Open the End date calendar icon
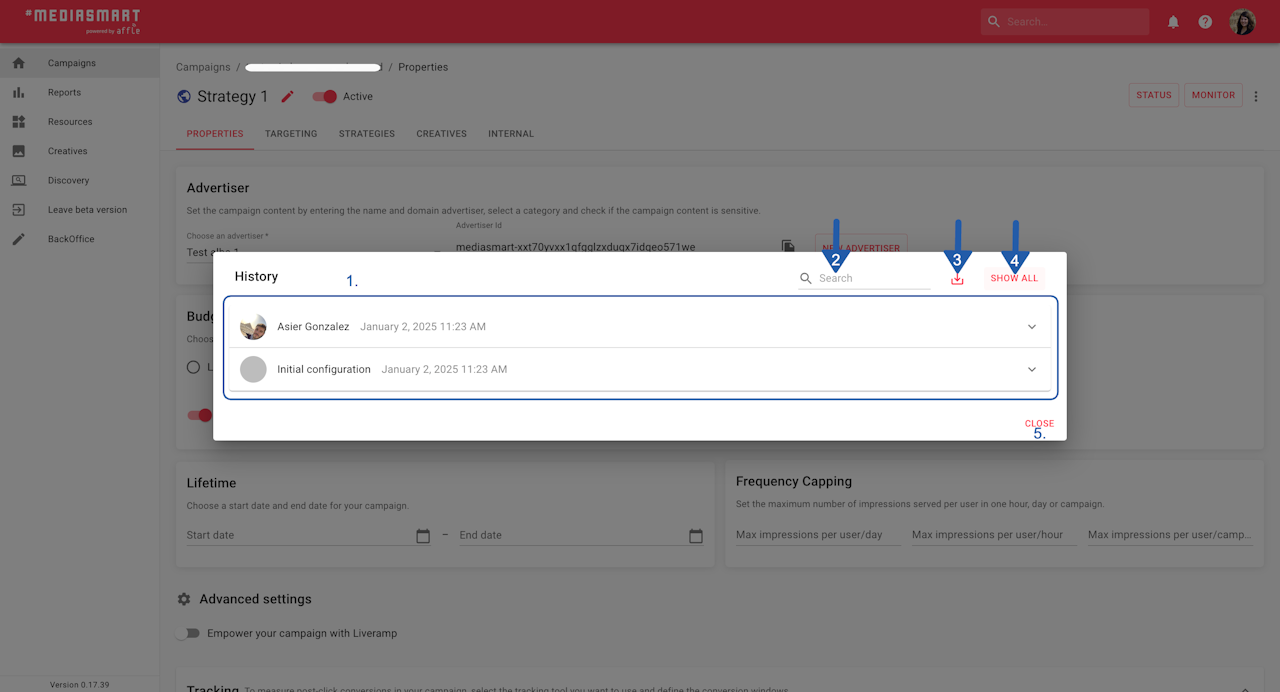This screenshot has width=1280, height=692. pos(696,536)
